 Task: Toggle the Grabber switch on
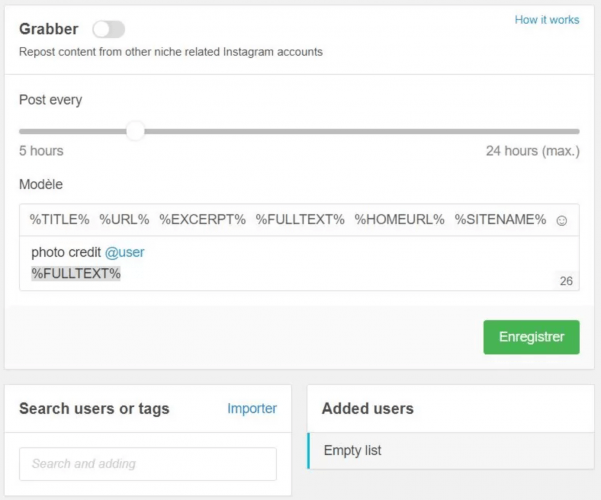[108, 30]
